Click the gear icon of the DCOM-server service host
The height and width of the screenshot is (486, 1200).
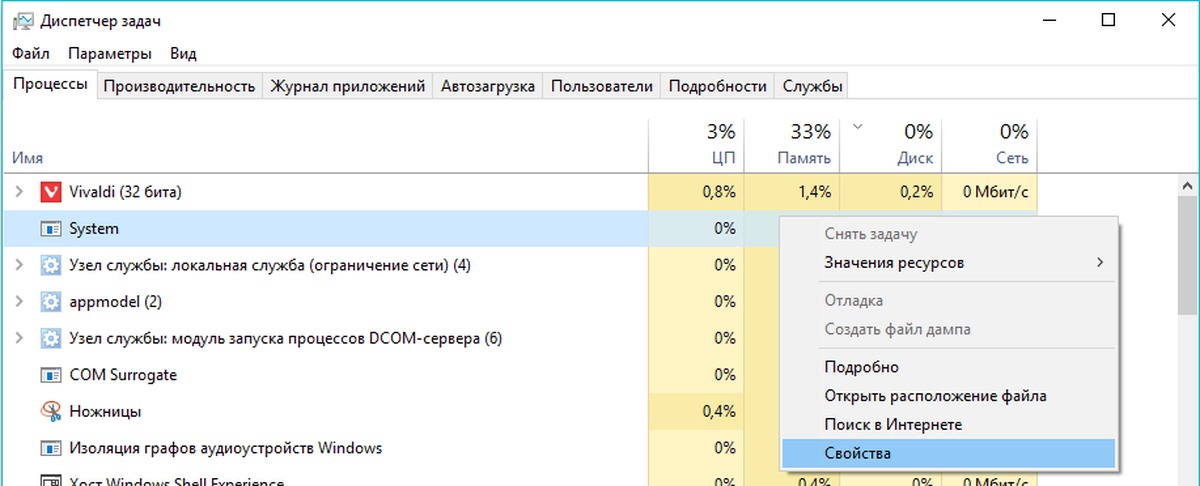point(50,338)
